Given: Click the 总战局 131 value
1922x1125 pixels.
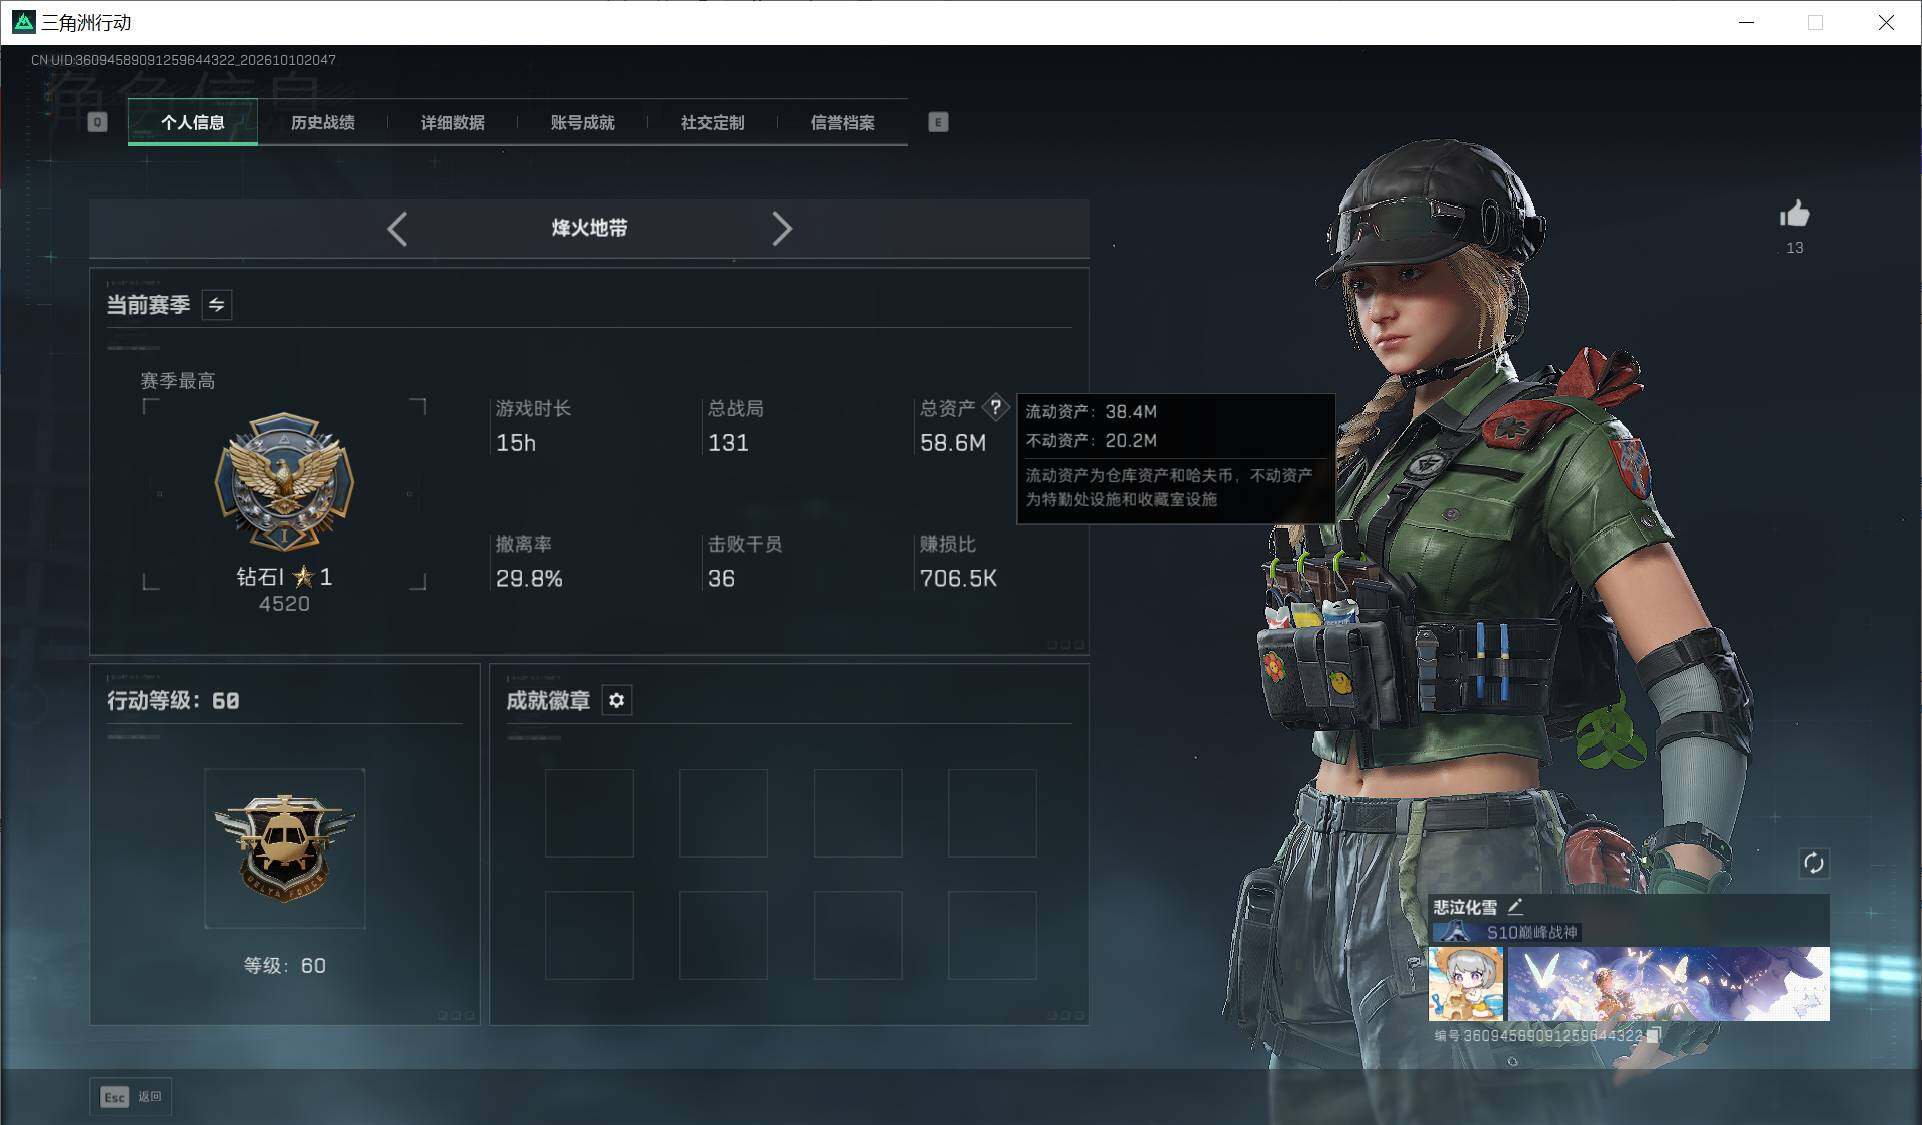Looking at the screenshot, I should click(x=728, y=443).
